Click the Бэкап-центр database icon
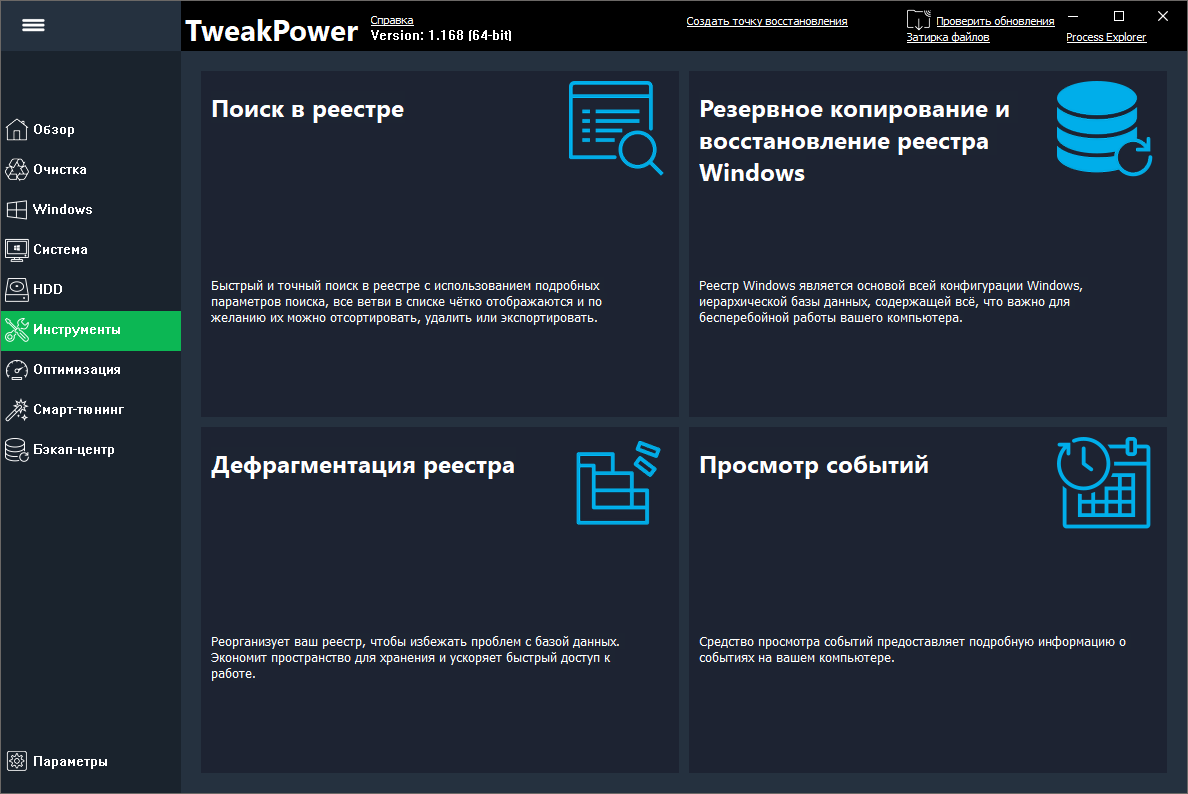Image resolution: width=1188 pixels, height=794 pixels. [17, 450]
